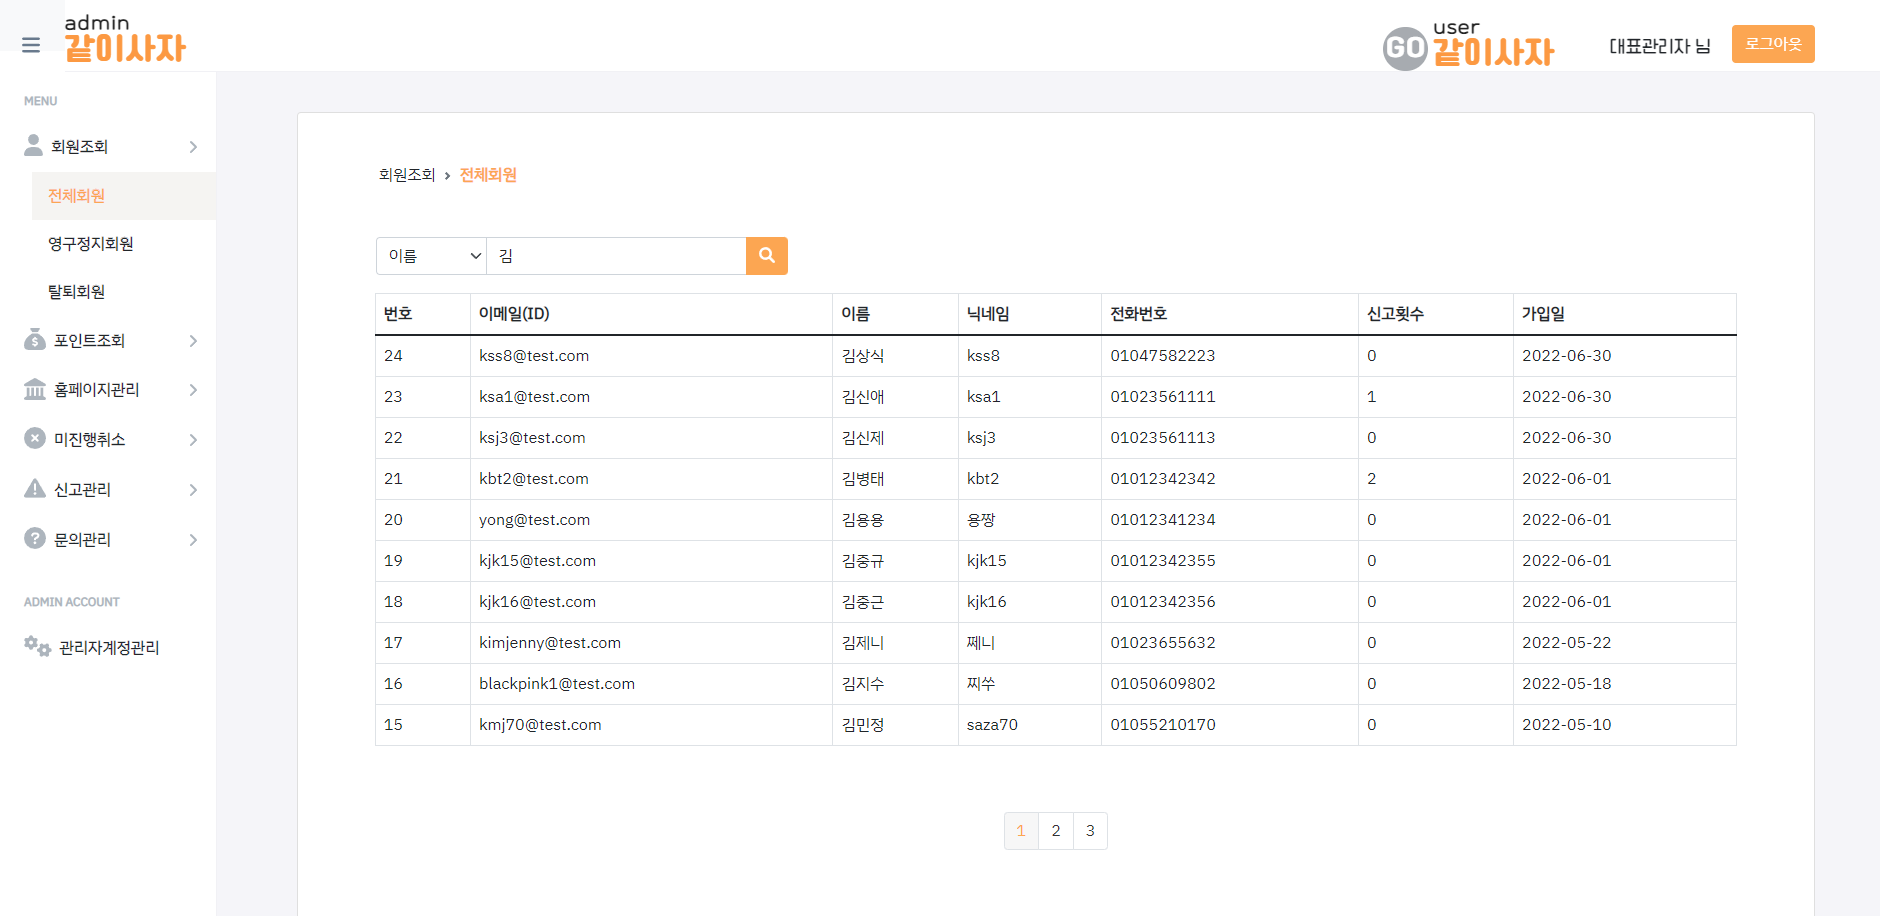
Task: Open the admin 같이사자 logo
Action: (125, 38)
